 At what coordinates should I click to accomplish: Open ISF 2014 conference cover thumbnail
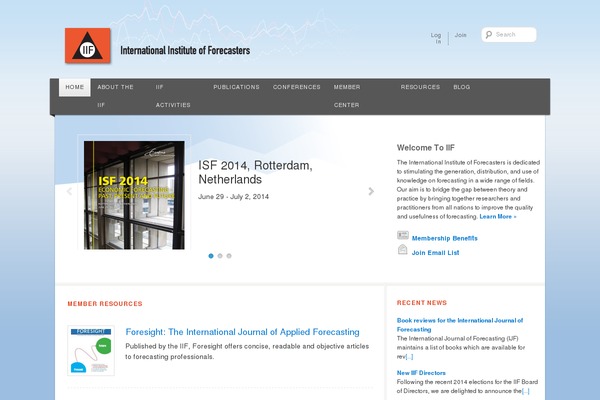tap(134, 195)
